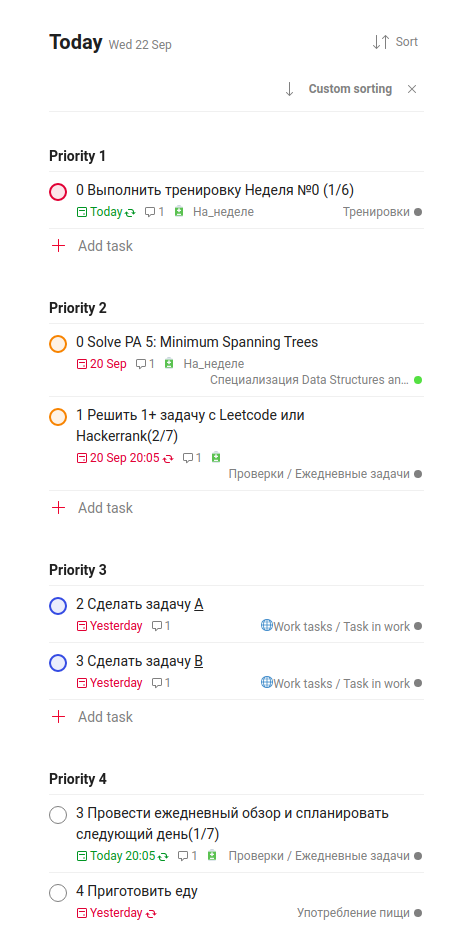474x925 pixels.
Task: Click the Today due date on training task
Action: (106, 212)
